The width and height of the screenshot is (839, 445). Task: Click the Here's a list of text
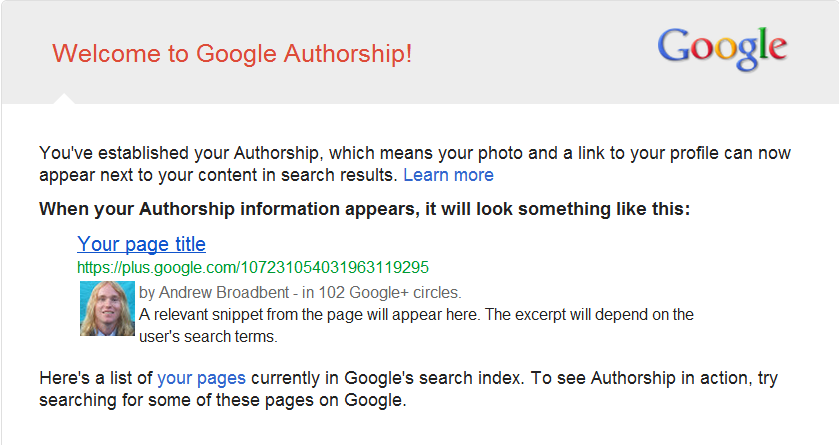pyautogui.click(x=96, y=378)
